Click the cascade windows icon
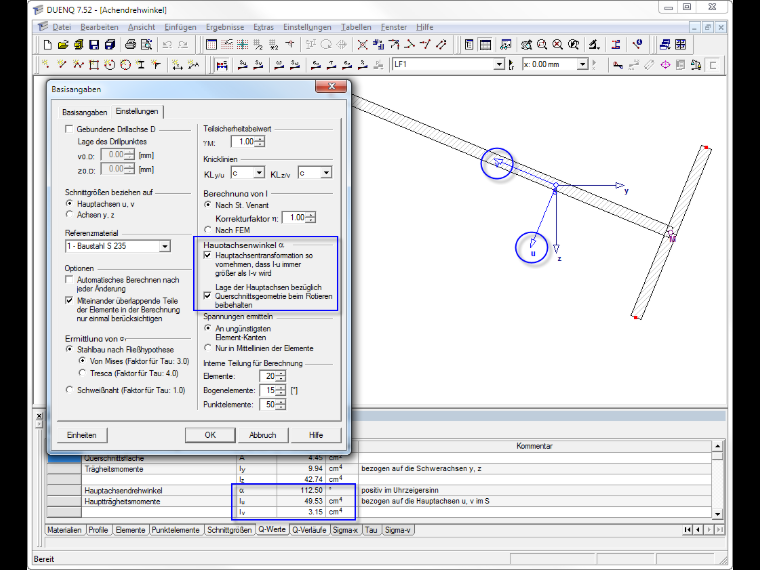Viewport: 760px width, 570px height. (x=665, y=45)
